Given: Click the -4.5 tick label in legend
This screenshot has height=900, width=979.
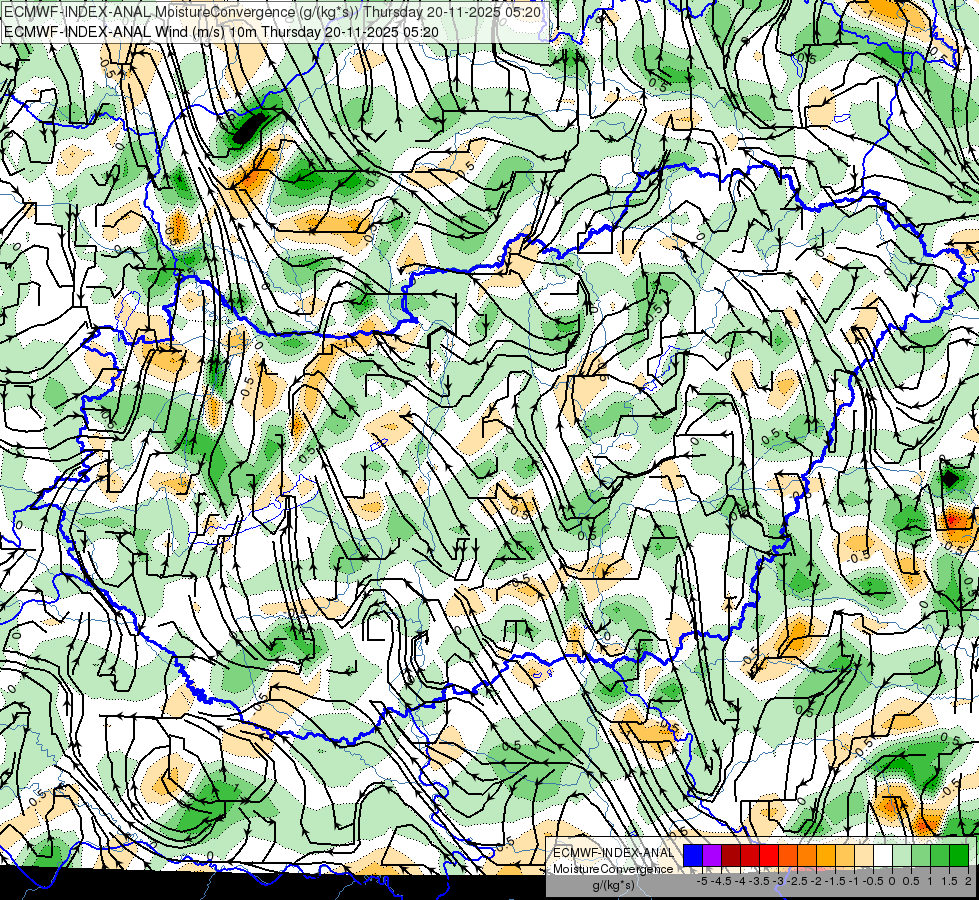Looking at the screenshot, I should 721,881.
